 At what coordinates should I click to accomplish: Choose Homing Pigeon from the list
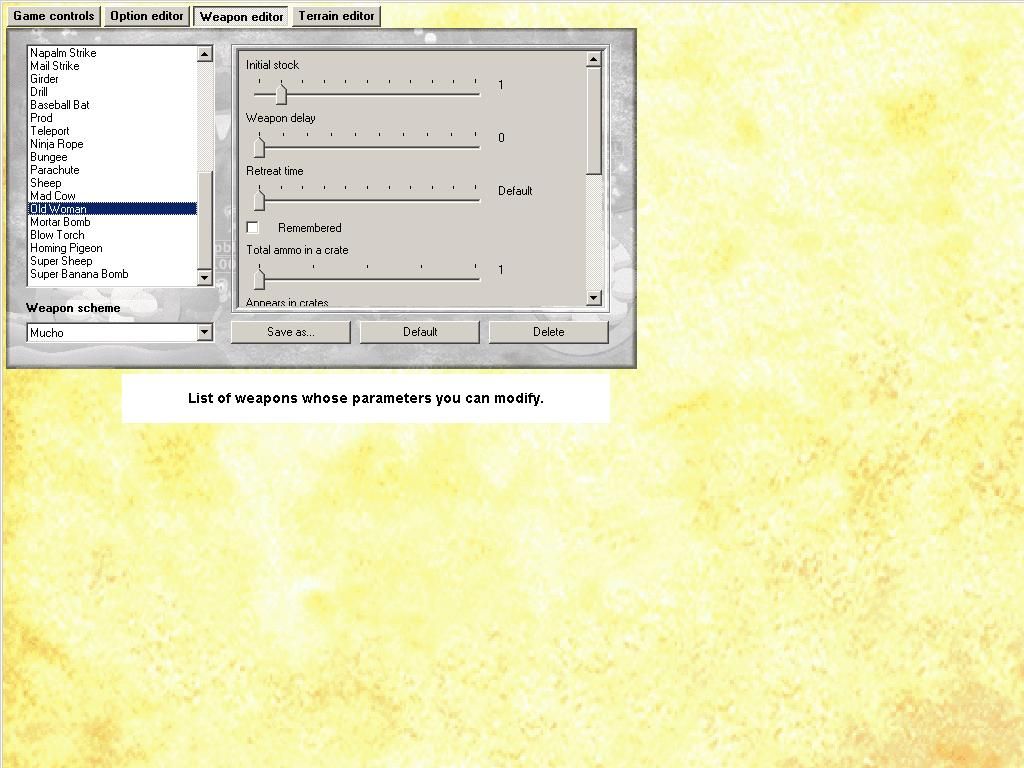(x=66, y=248)
